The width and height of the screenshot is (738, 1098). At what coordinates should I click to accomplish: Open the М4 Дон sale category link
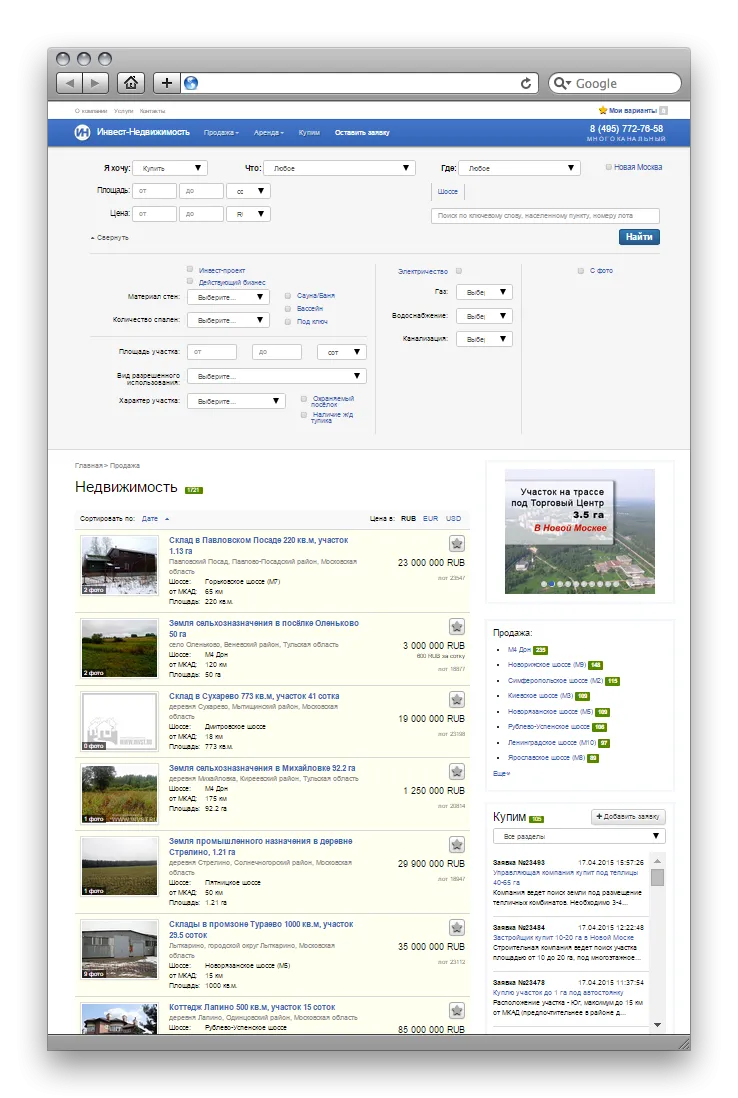519,650
